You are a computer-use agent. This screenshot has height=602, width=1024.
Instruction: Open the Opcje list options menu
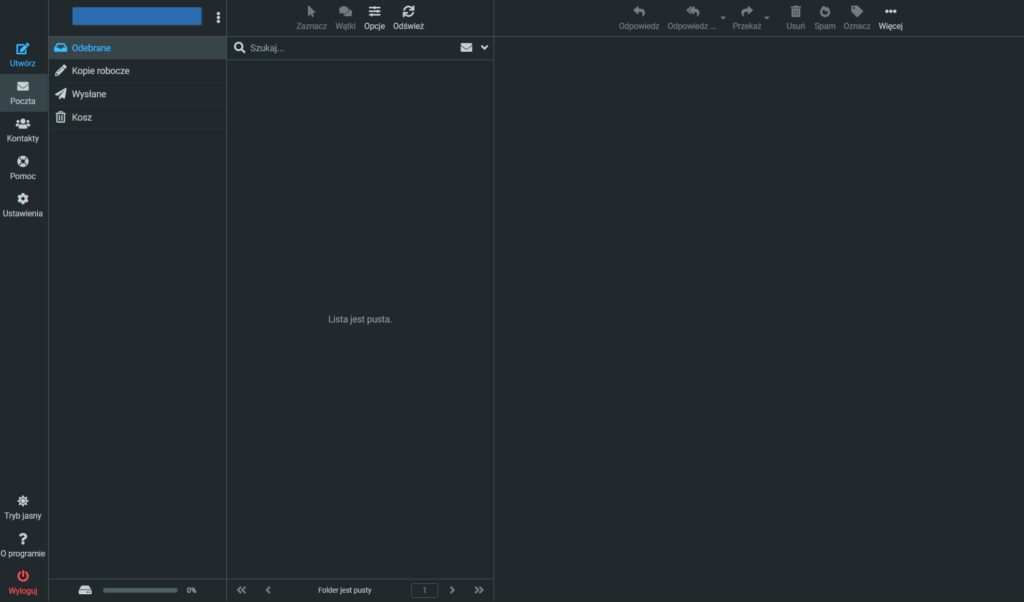click(374, 12)
